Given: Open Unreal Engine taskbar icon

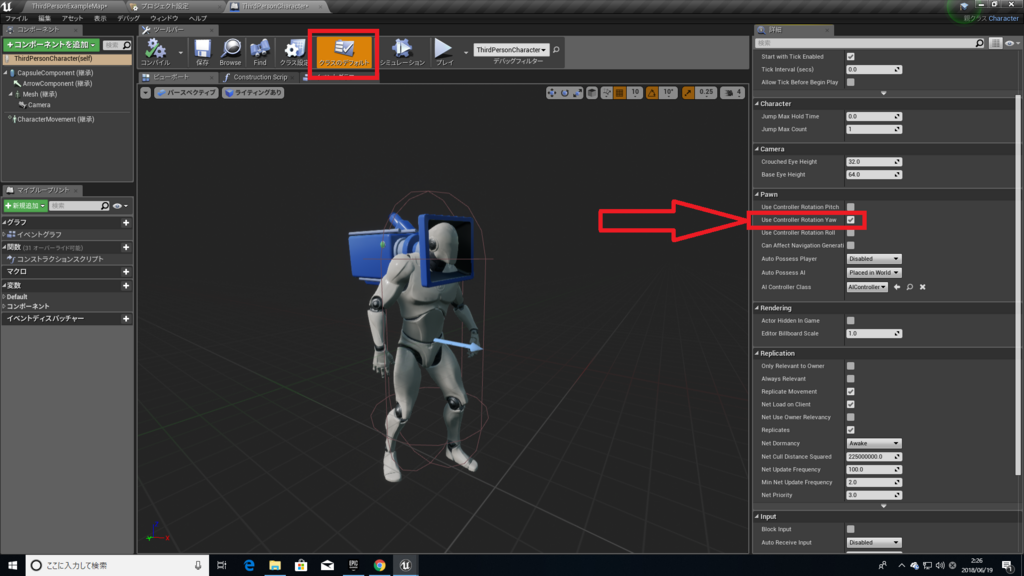Looking at the screenshot, I should point(406,565).
